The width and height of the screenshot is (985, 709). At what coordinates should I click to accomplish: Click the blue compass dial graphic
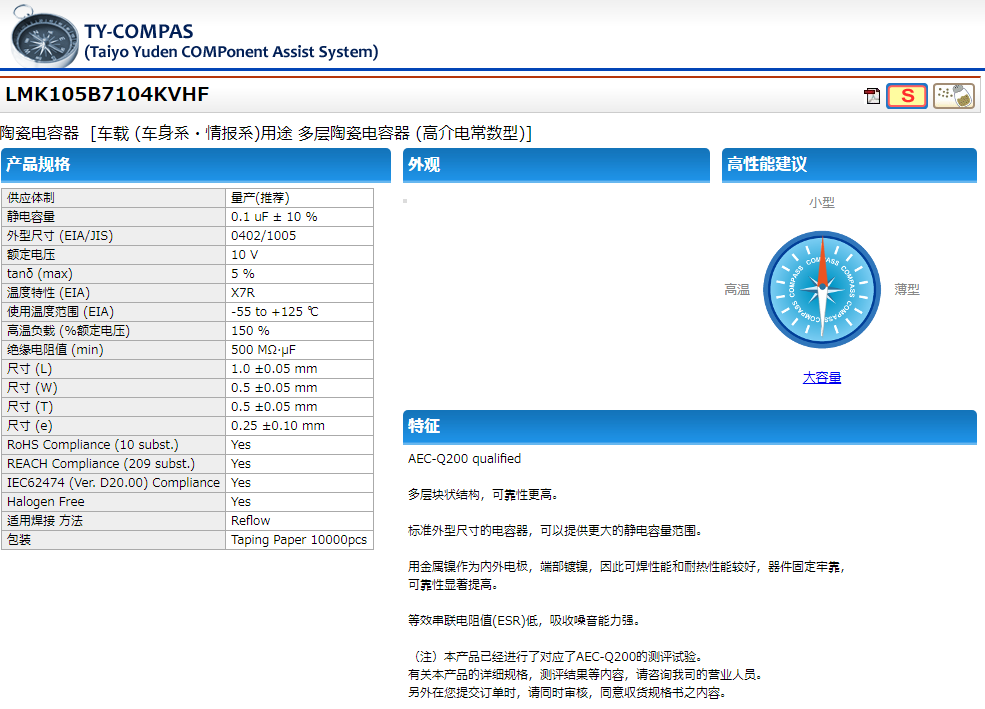tap(822, 290)
